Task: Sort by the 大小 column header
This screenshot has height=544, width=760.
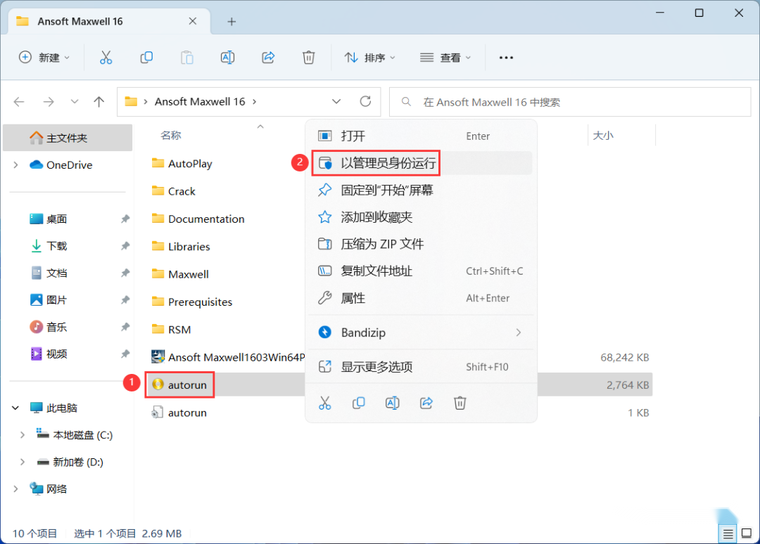Action: [603, 135]
